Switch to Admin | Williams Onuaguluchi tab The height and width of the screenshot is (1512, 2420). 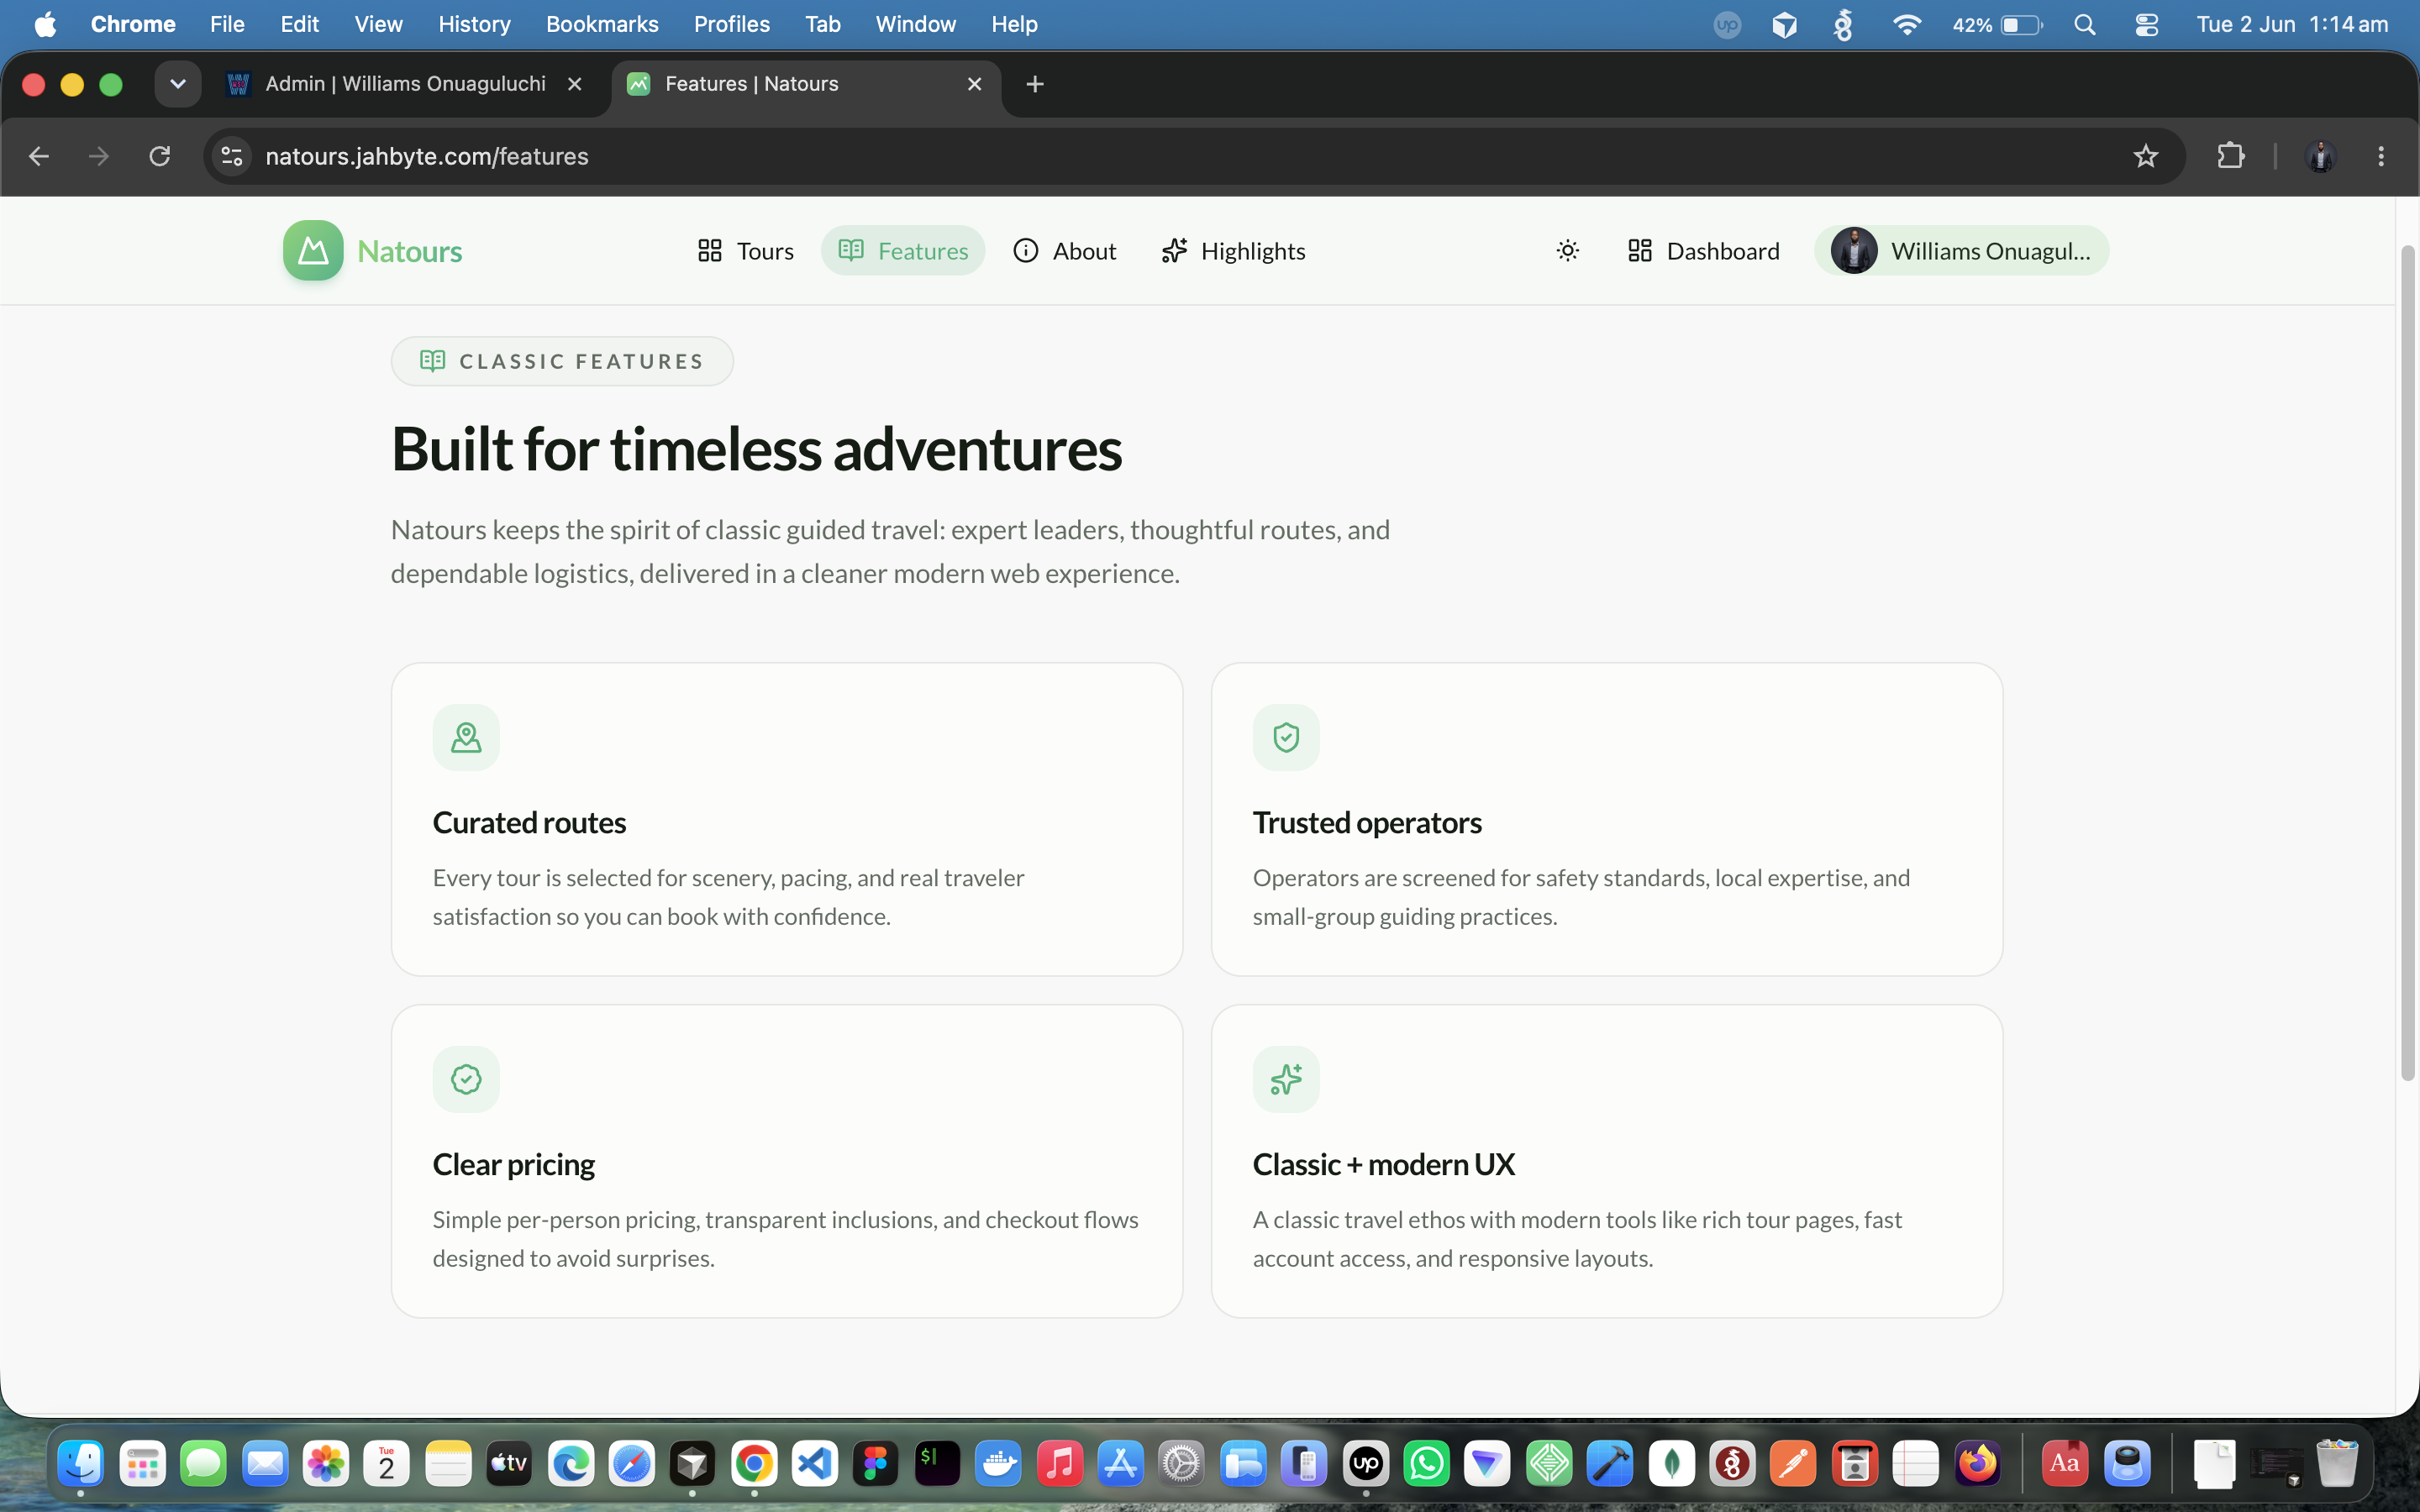[405, 84]
